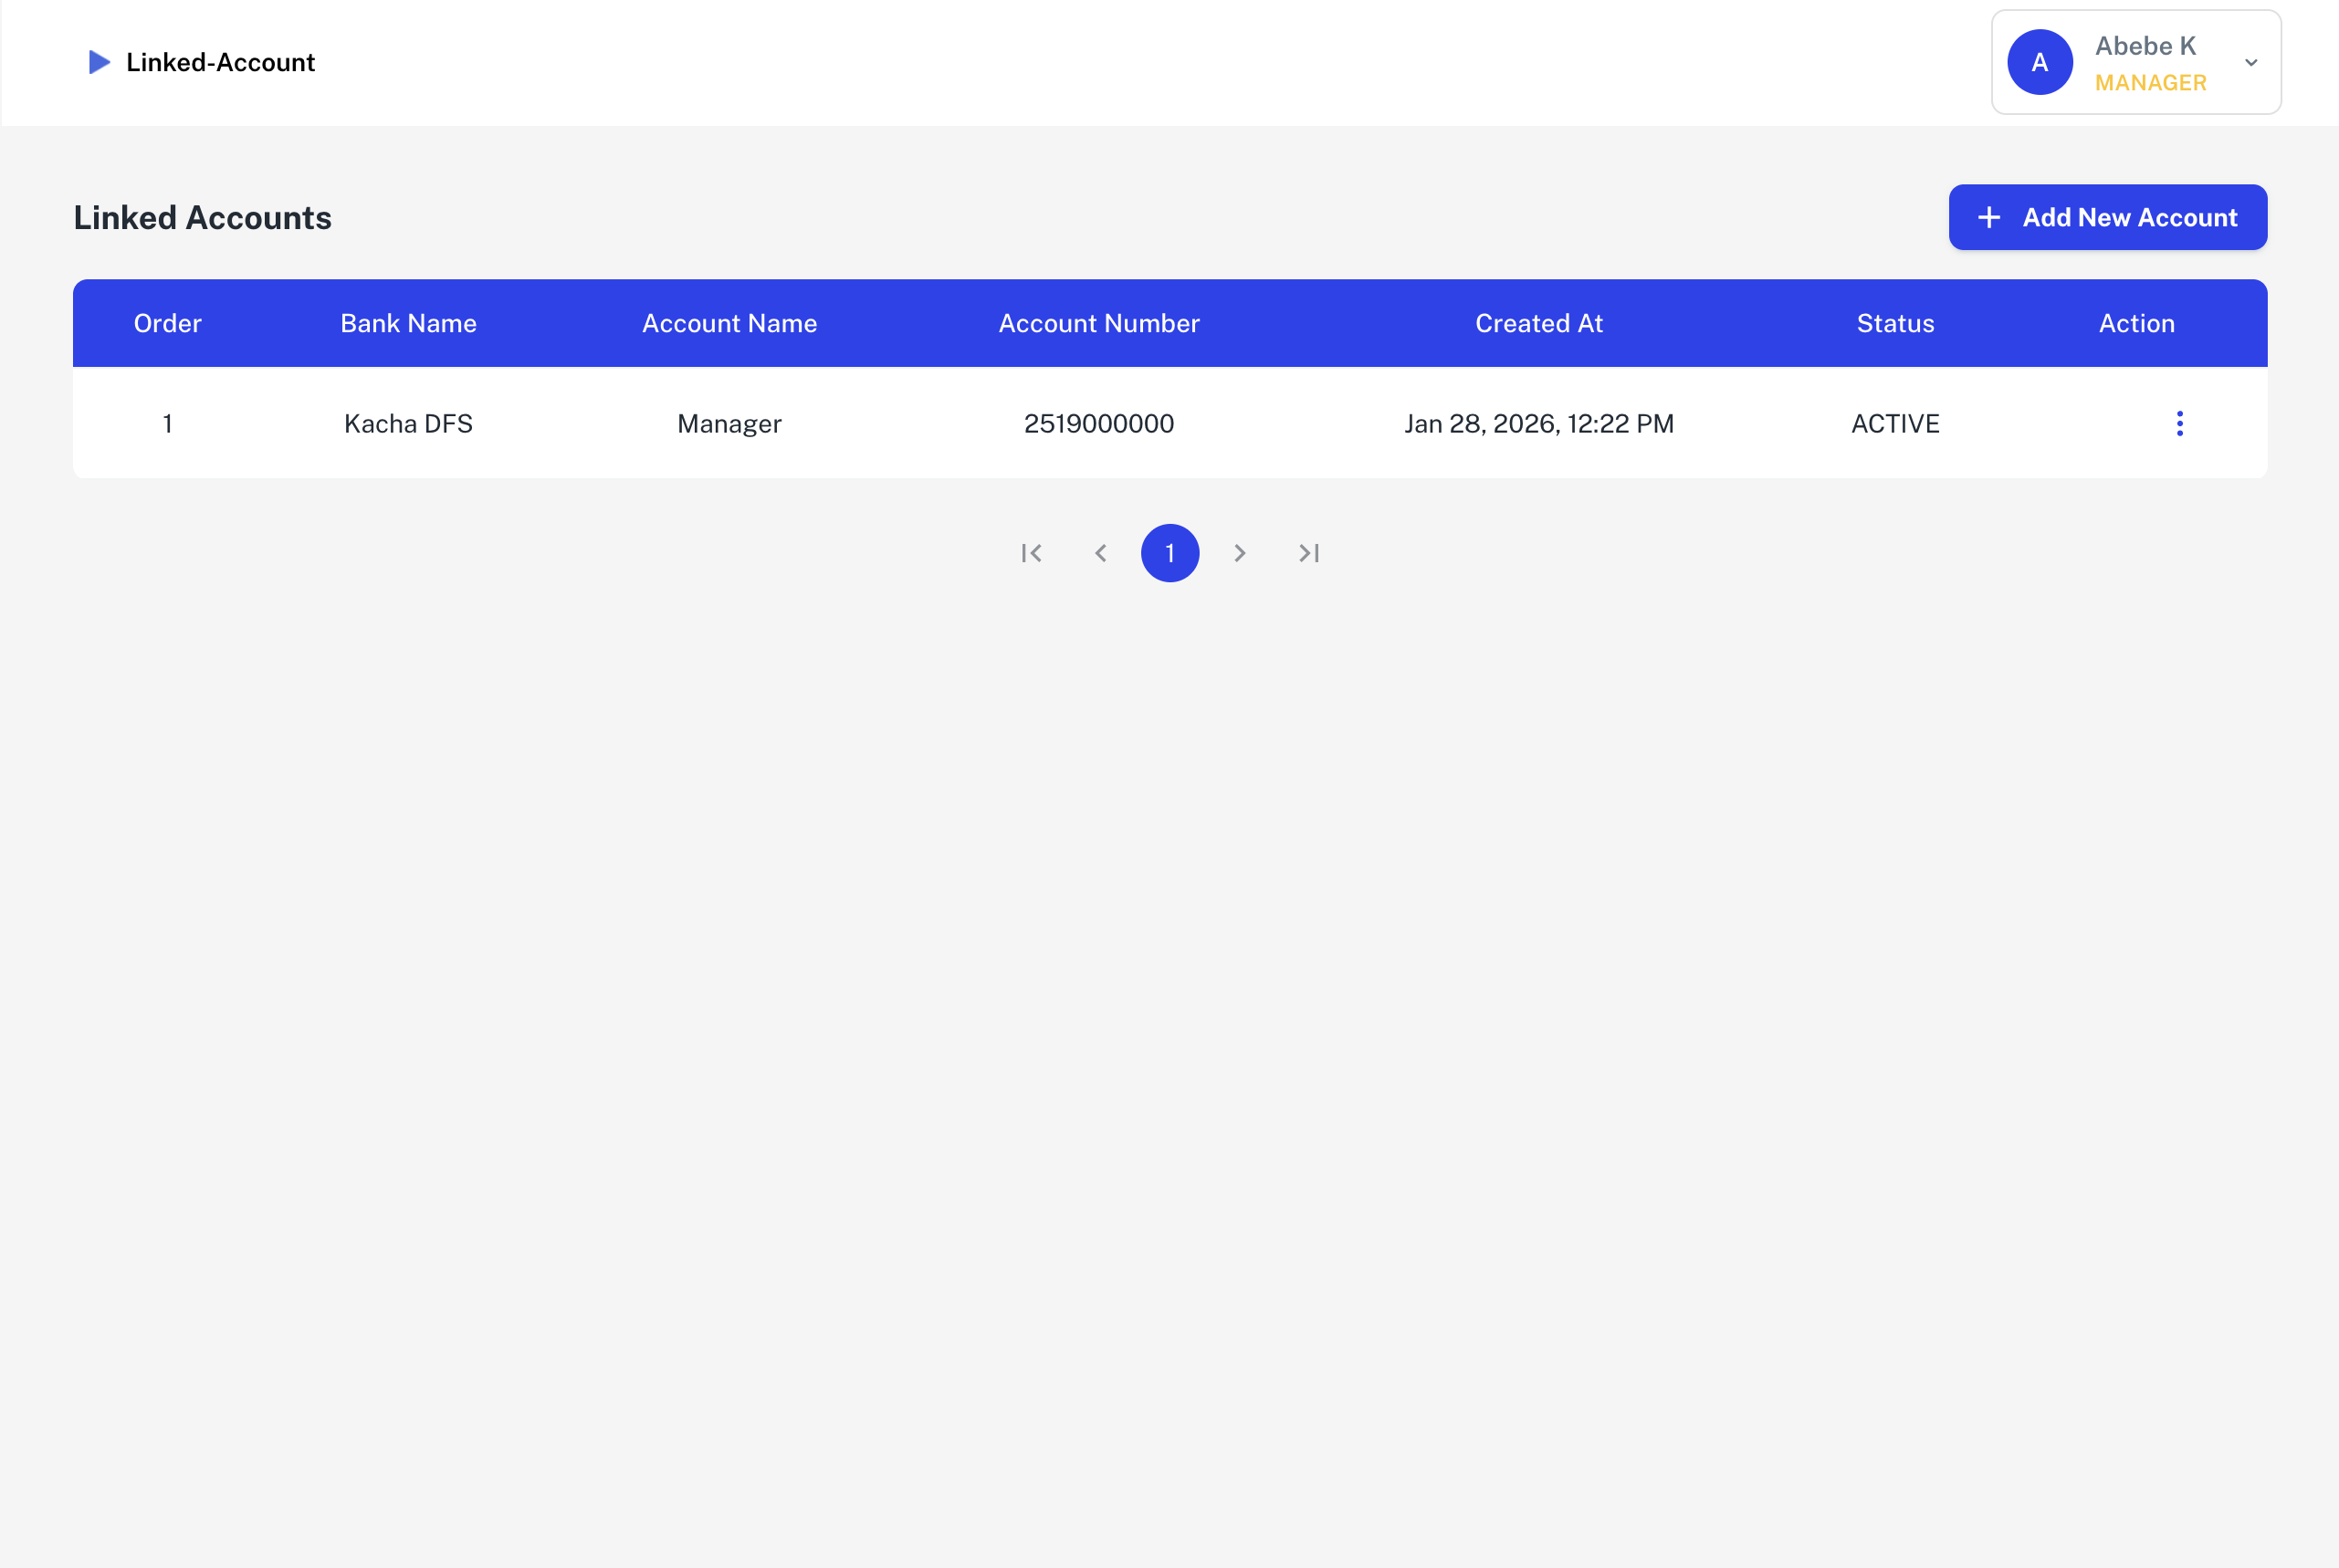The width and height of the screenshot is (2339, 1568).
Task: Click the ACTIVE status cell
Action: point(1895,423)
